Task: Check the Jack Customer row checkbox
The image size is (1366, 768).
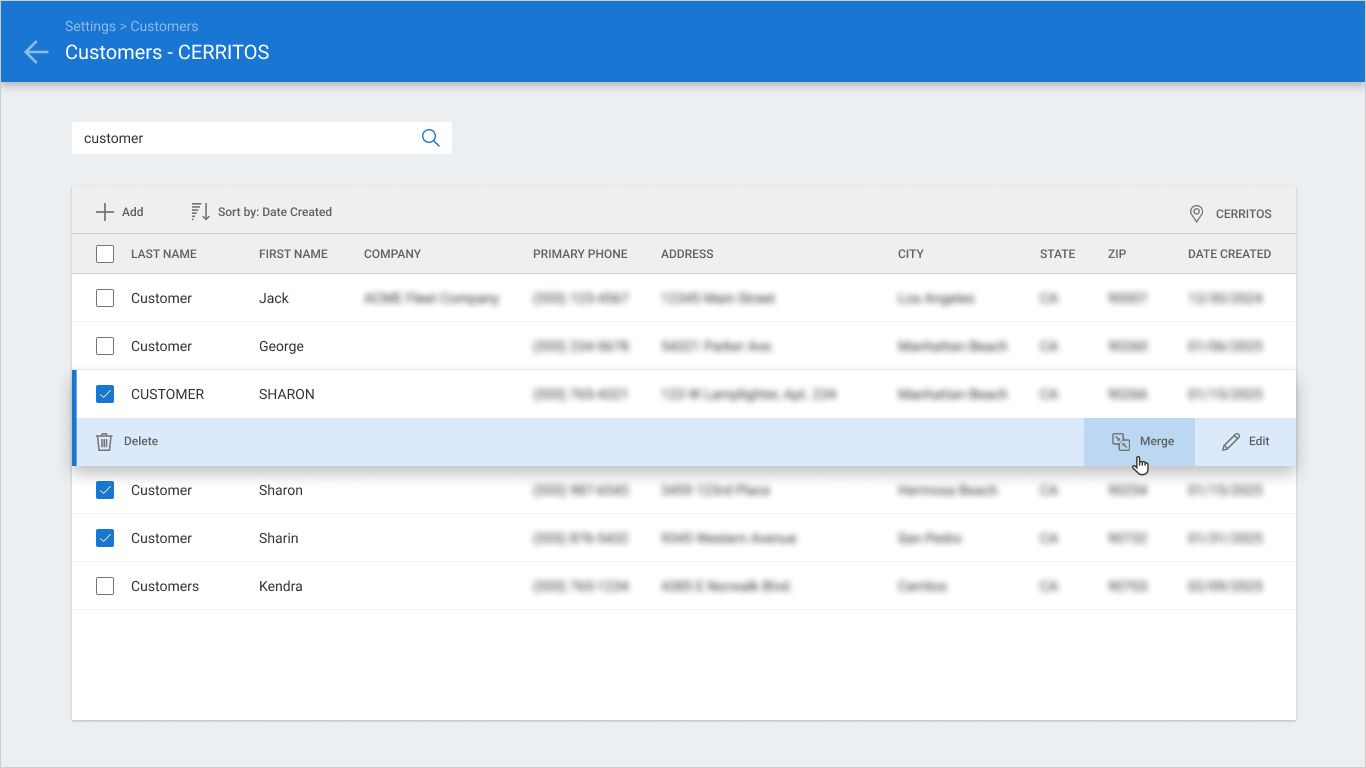Action: pyautogui.click(x=105, y=298)
